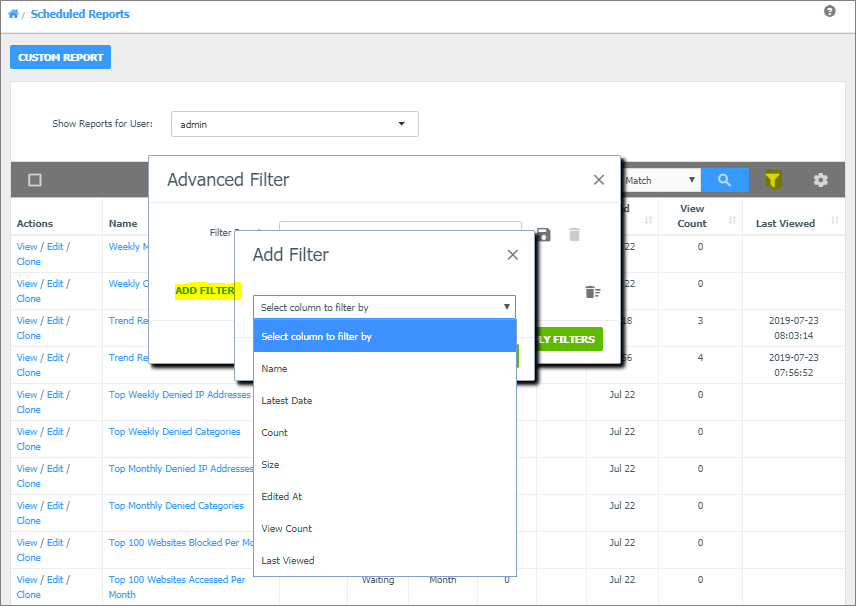Select Edited At from the column list

click(385, 496)
